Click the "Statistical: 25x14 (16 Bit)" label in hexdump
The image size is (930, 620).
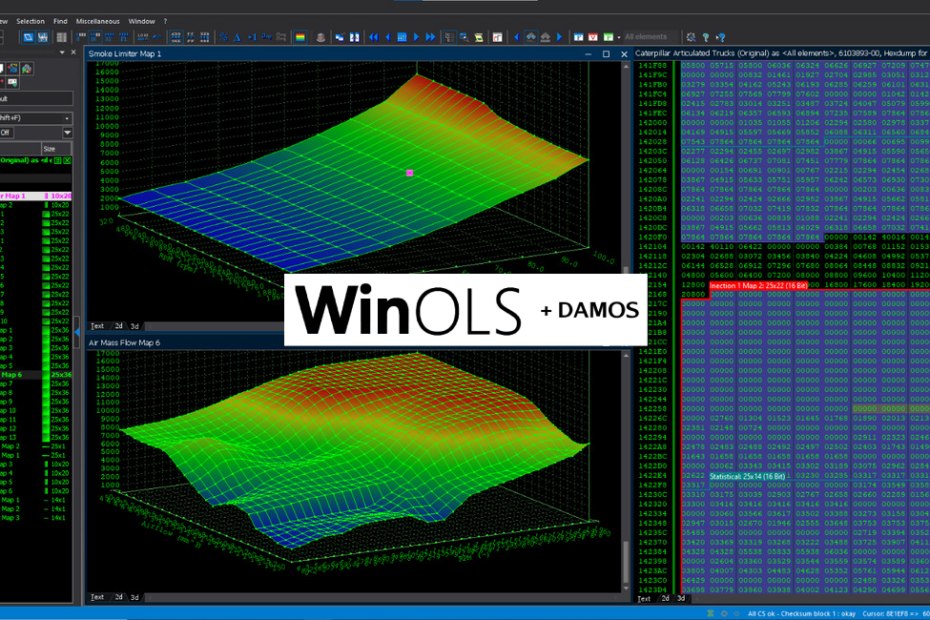747,476
